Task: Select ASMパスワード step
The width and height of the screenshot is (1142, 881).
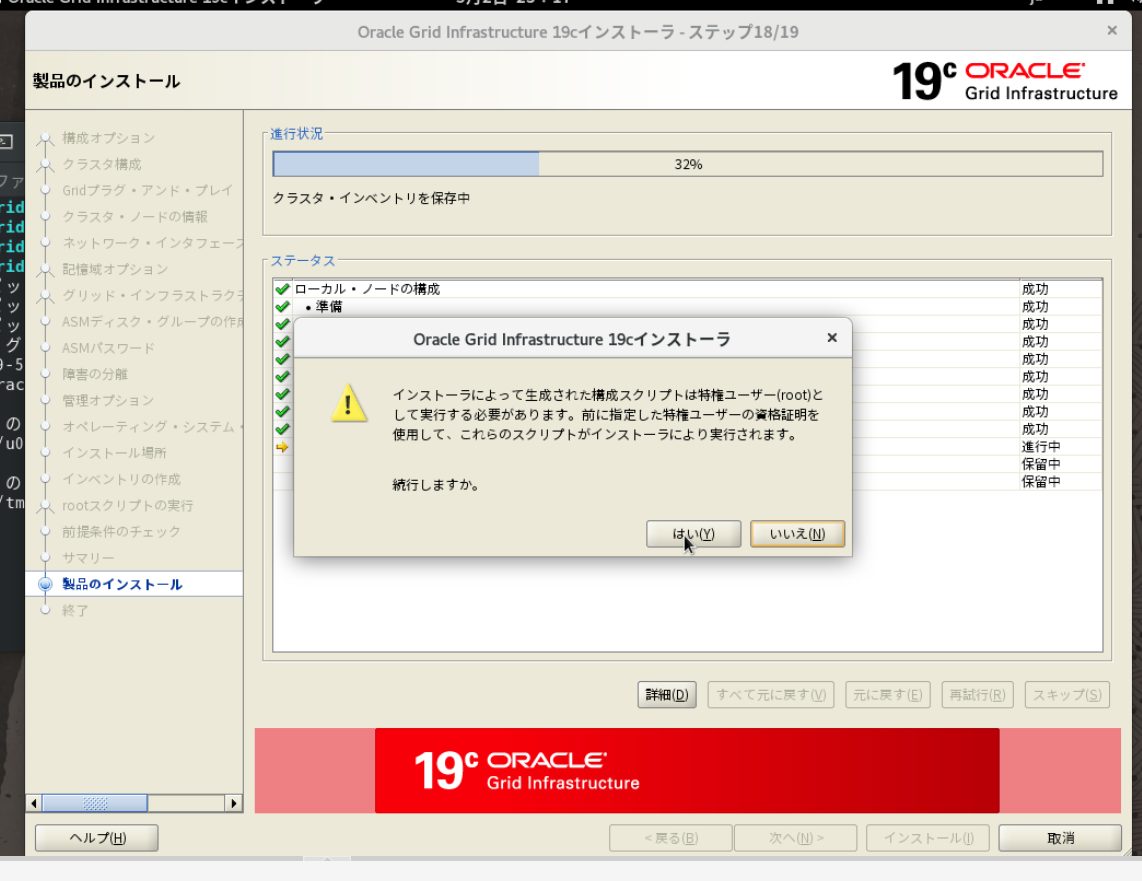Action: point(109,347)
